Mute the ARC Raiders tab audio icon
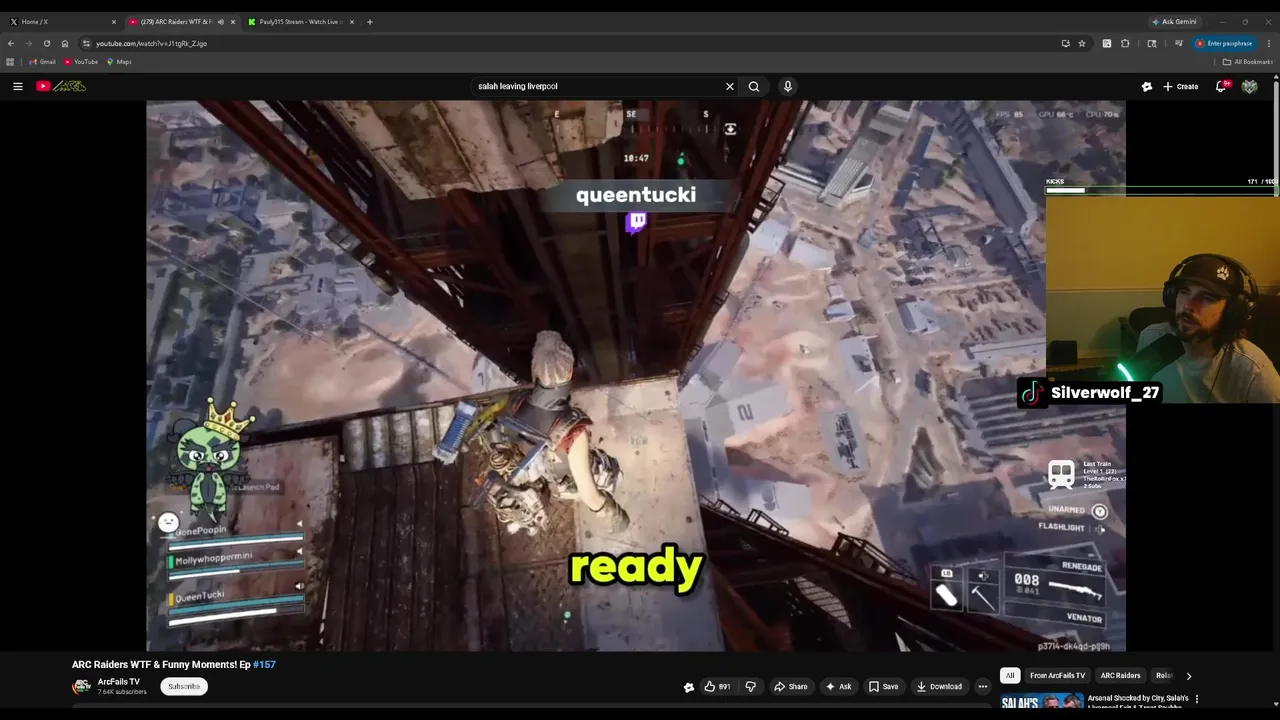 pyautogui.click(x=221, y=21)
